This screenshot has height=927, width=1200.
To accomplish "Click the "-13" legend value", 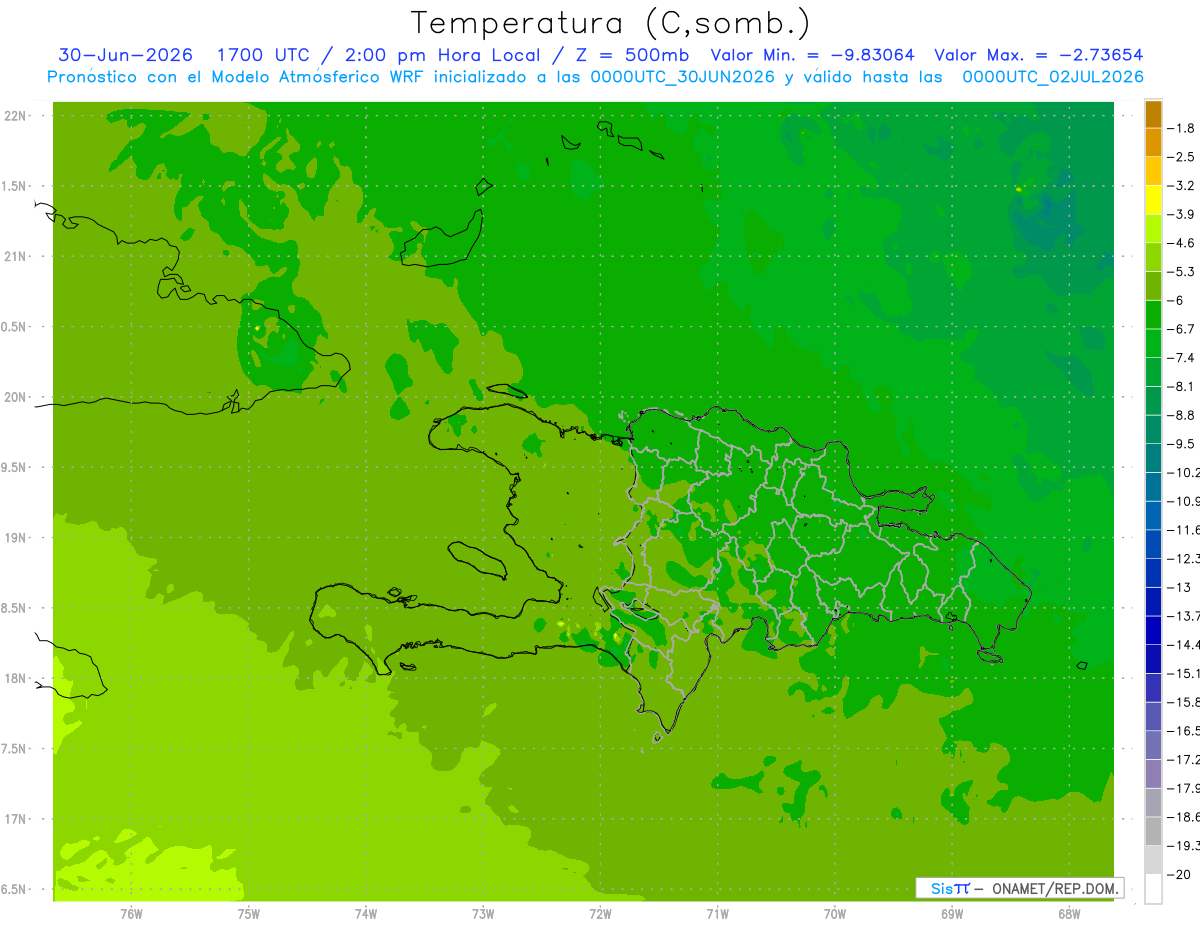I will (x=1178, y=587).
